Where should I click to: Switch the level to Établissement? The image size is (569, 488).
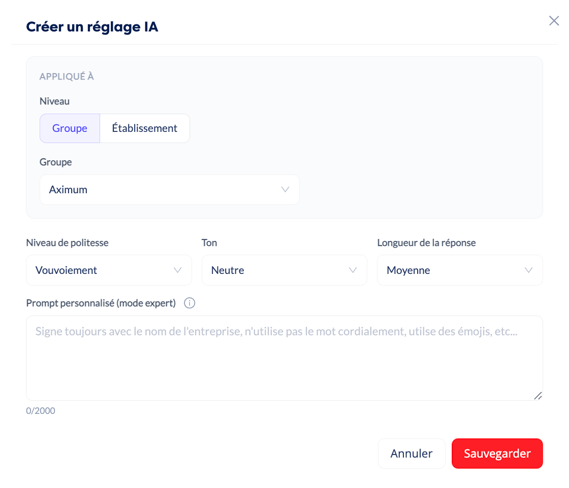pos(144,128)
